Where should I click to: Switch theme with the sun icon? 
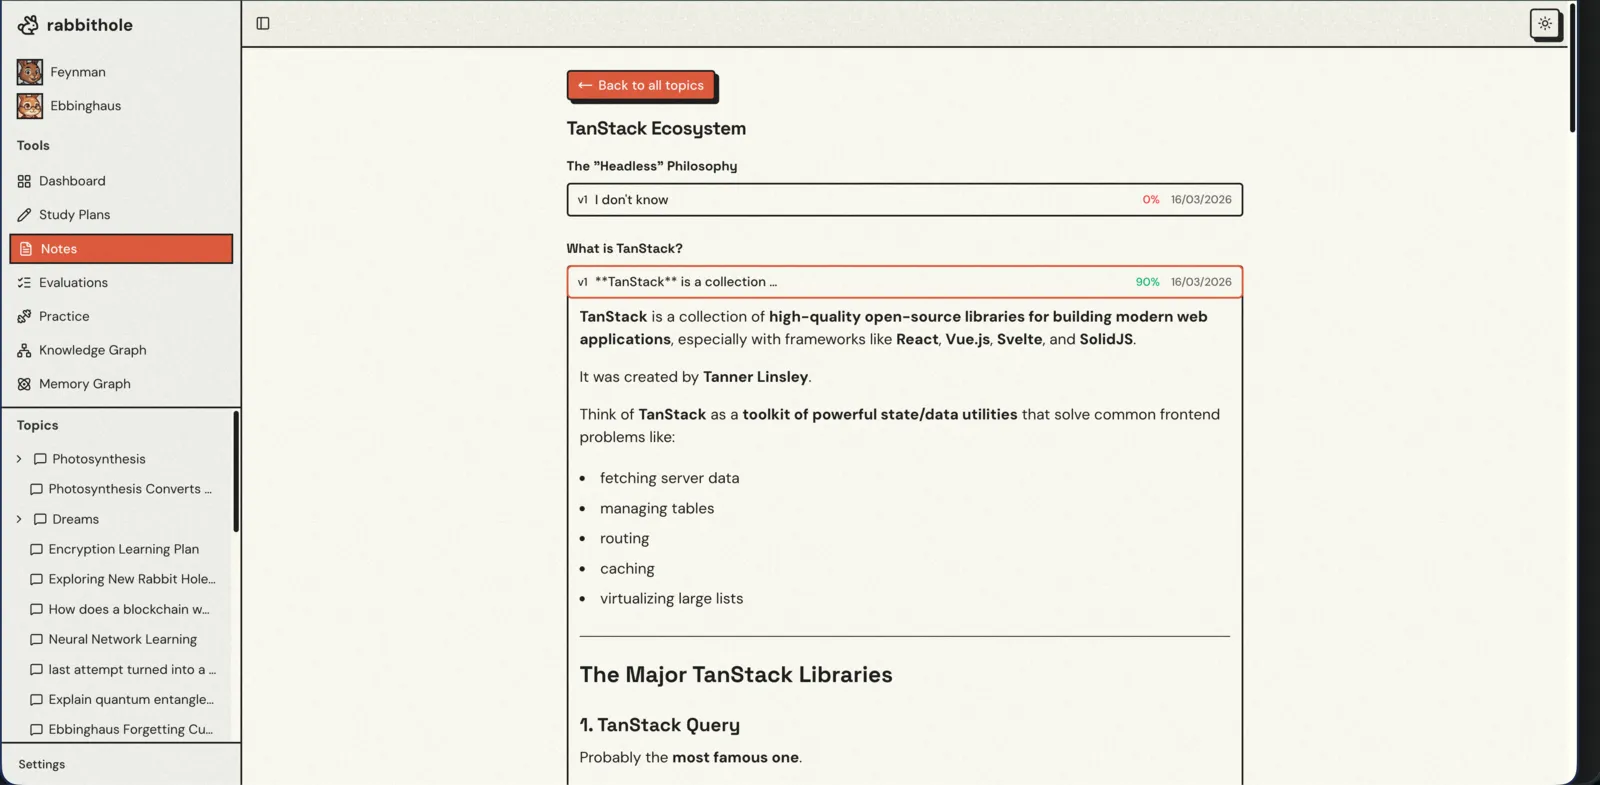coord(1545,23)
